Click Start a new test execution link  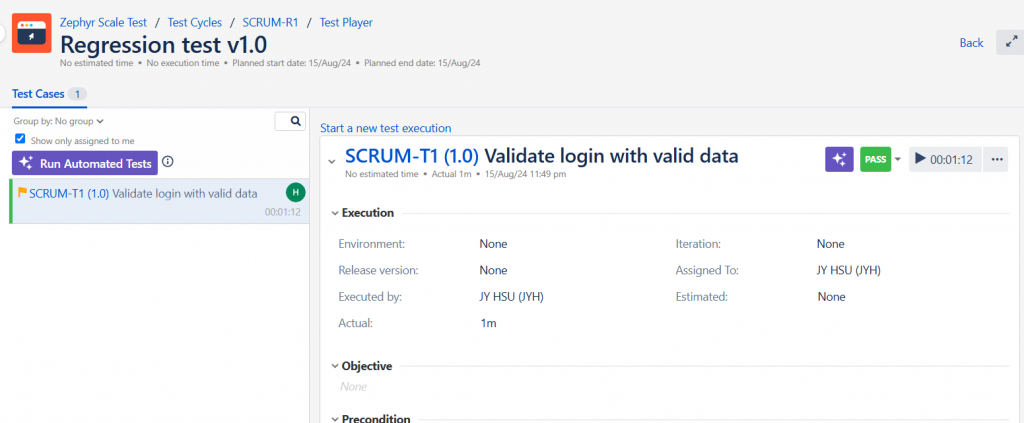385,128
